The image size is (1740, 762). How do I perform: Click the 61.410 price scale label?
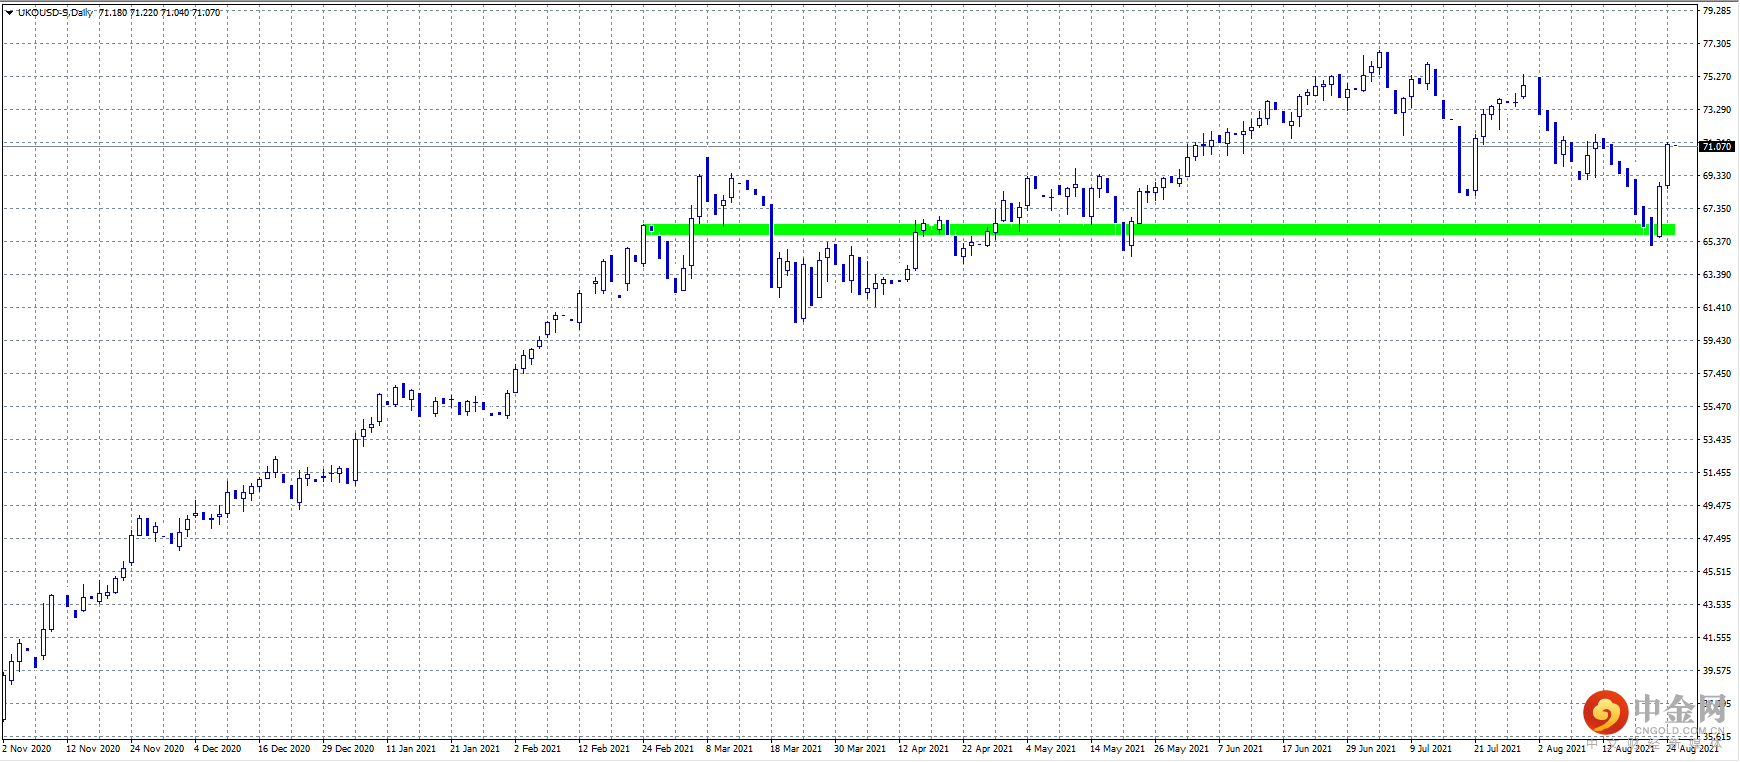[x=1717, y=308]
